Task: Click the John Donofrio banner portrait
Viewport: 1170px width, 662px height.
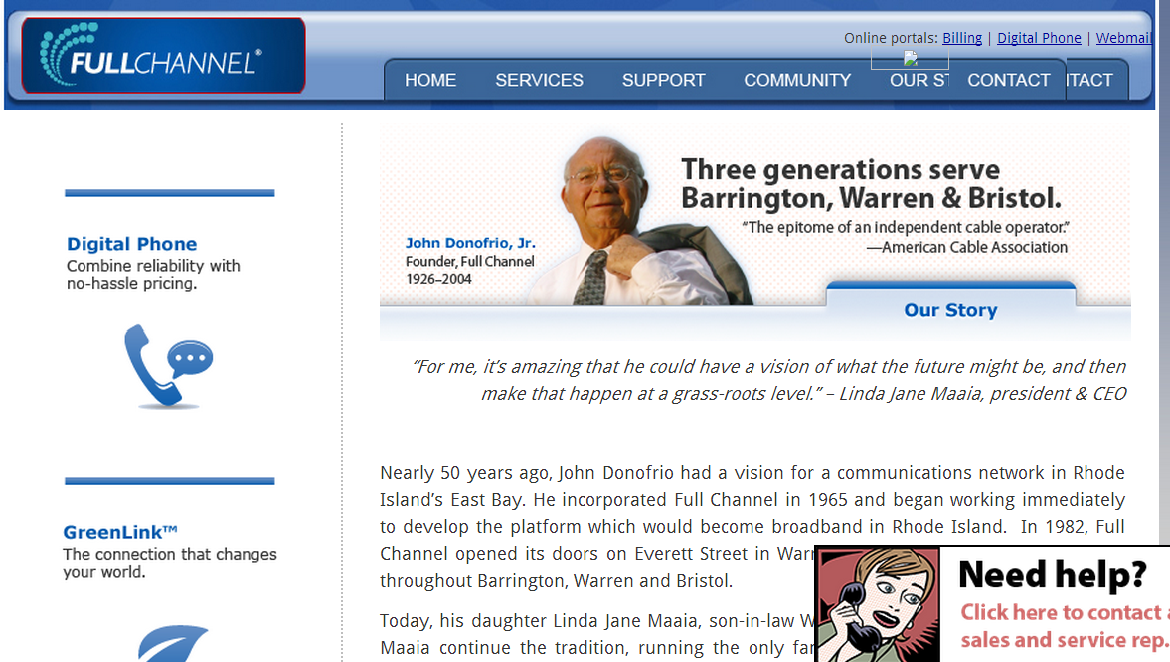Action: point(638,221)
